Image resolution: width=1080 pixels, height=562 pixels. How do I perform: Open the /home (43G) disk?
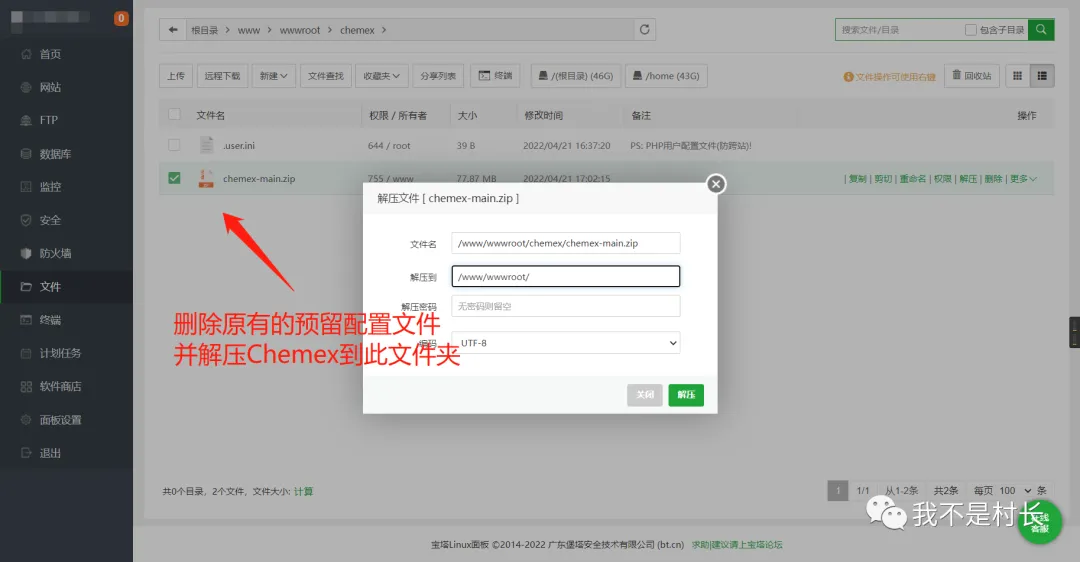coord(665,75)
